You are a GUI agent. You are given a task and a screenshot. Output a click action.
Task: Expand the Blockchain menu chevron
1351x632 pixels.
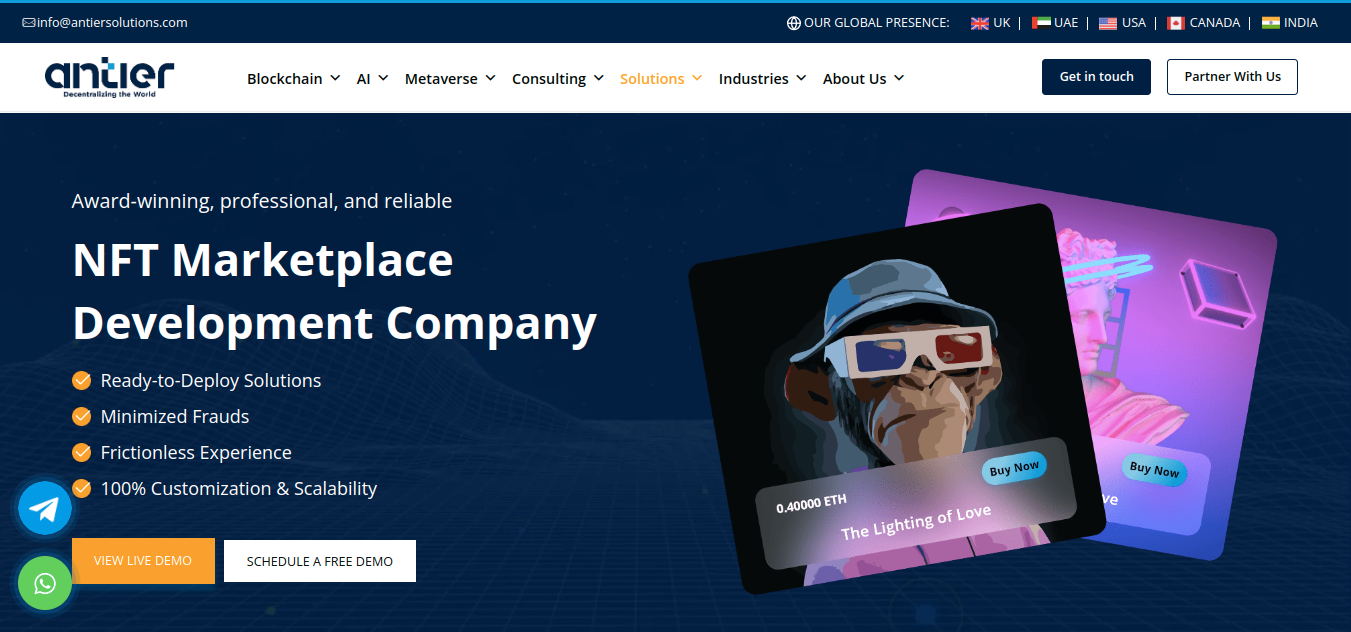click(335, 78)
